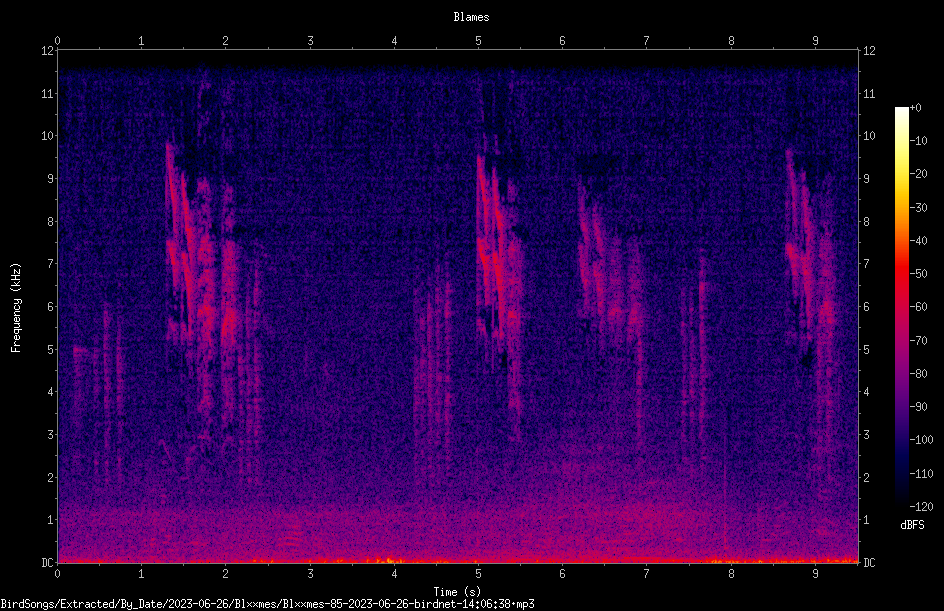Click the "5" second label on the bottom time axis
The image size is (944, 611).
[479, 574]
